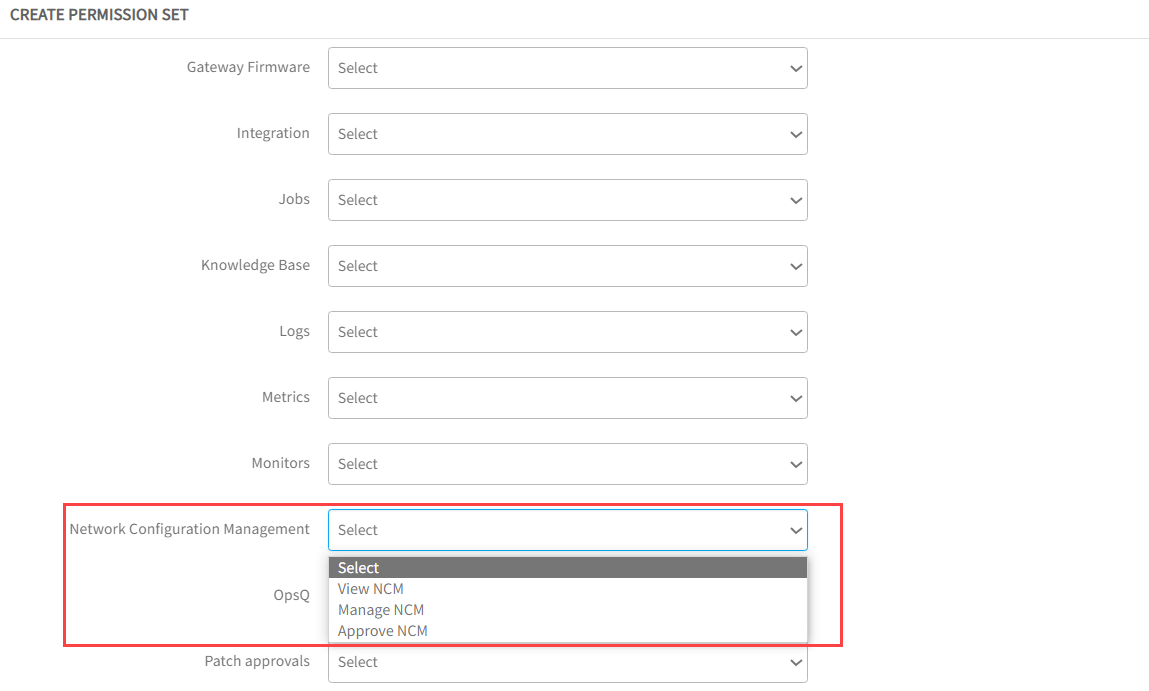
Task: Click the Jobs label
Action: [294, 199]
